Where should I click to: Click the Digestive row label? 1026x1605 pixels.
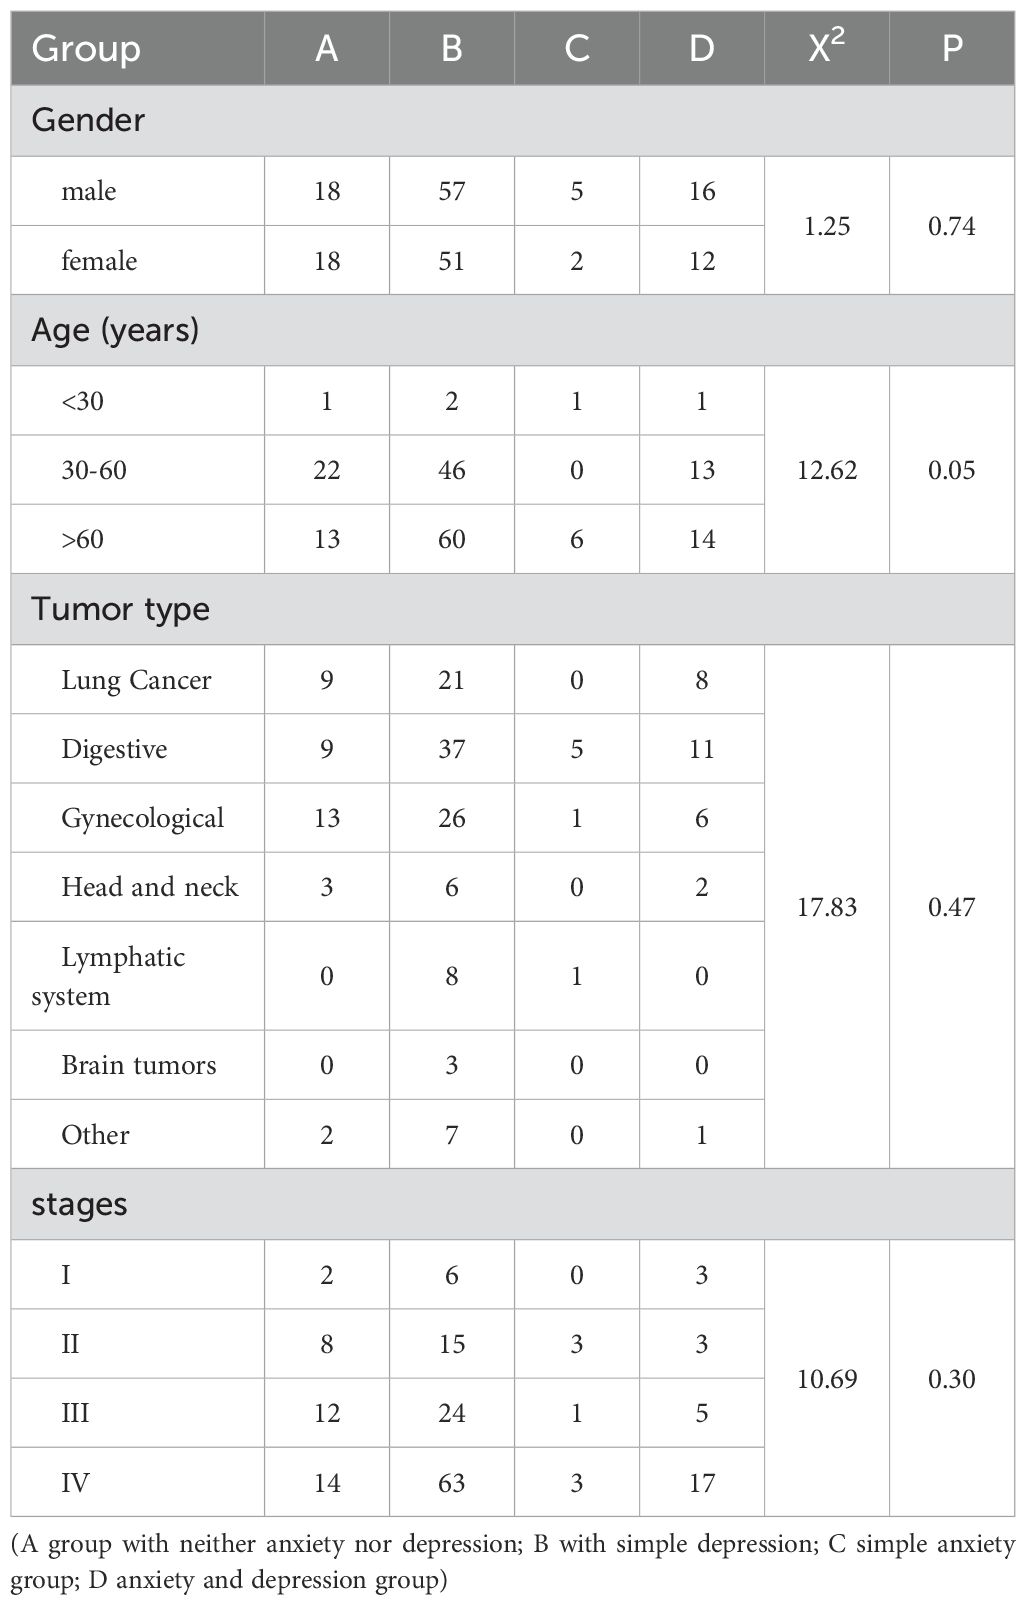[x=114, y=749]
